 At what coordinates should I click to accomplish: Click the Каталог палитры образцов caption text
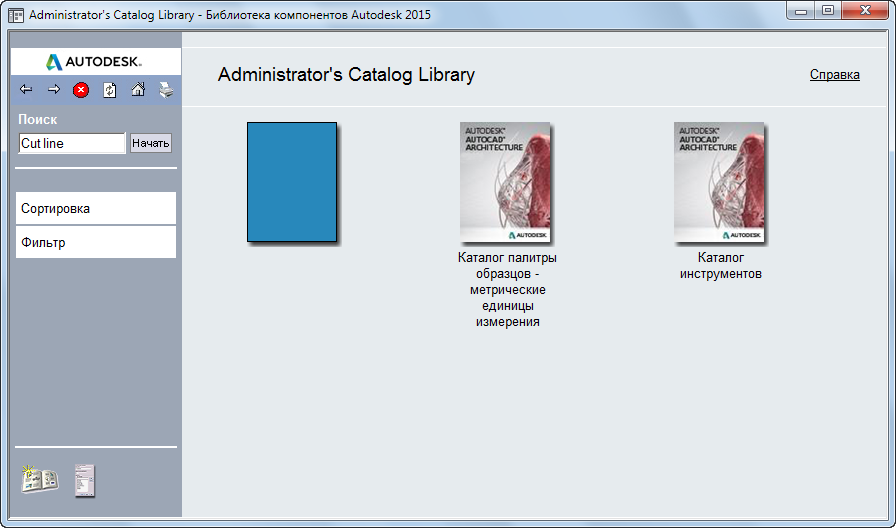pyautogui.click(x=507, y=290)
